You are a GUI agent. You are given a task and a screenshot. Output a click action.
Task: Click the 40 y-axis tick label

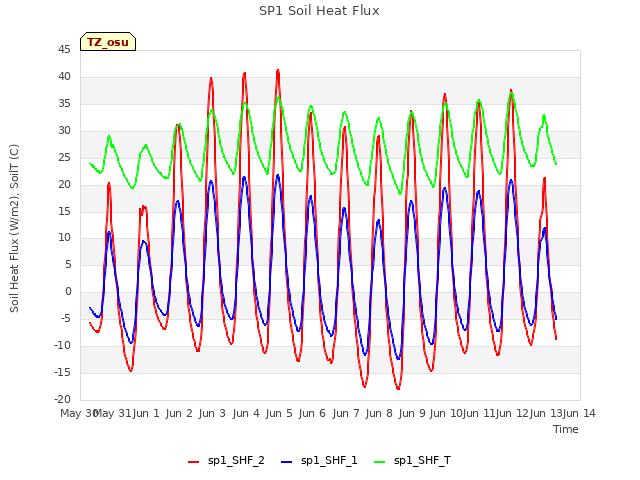[64, 77]
